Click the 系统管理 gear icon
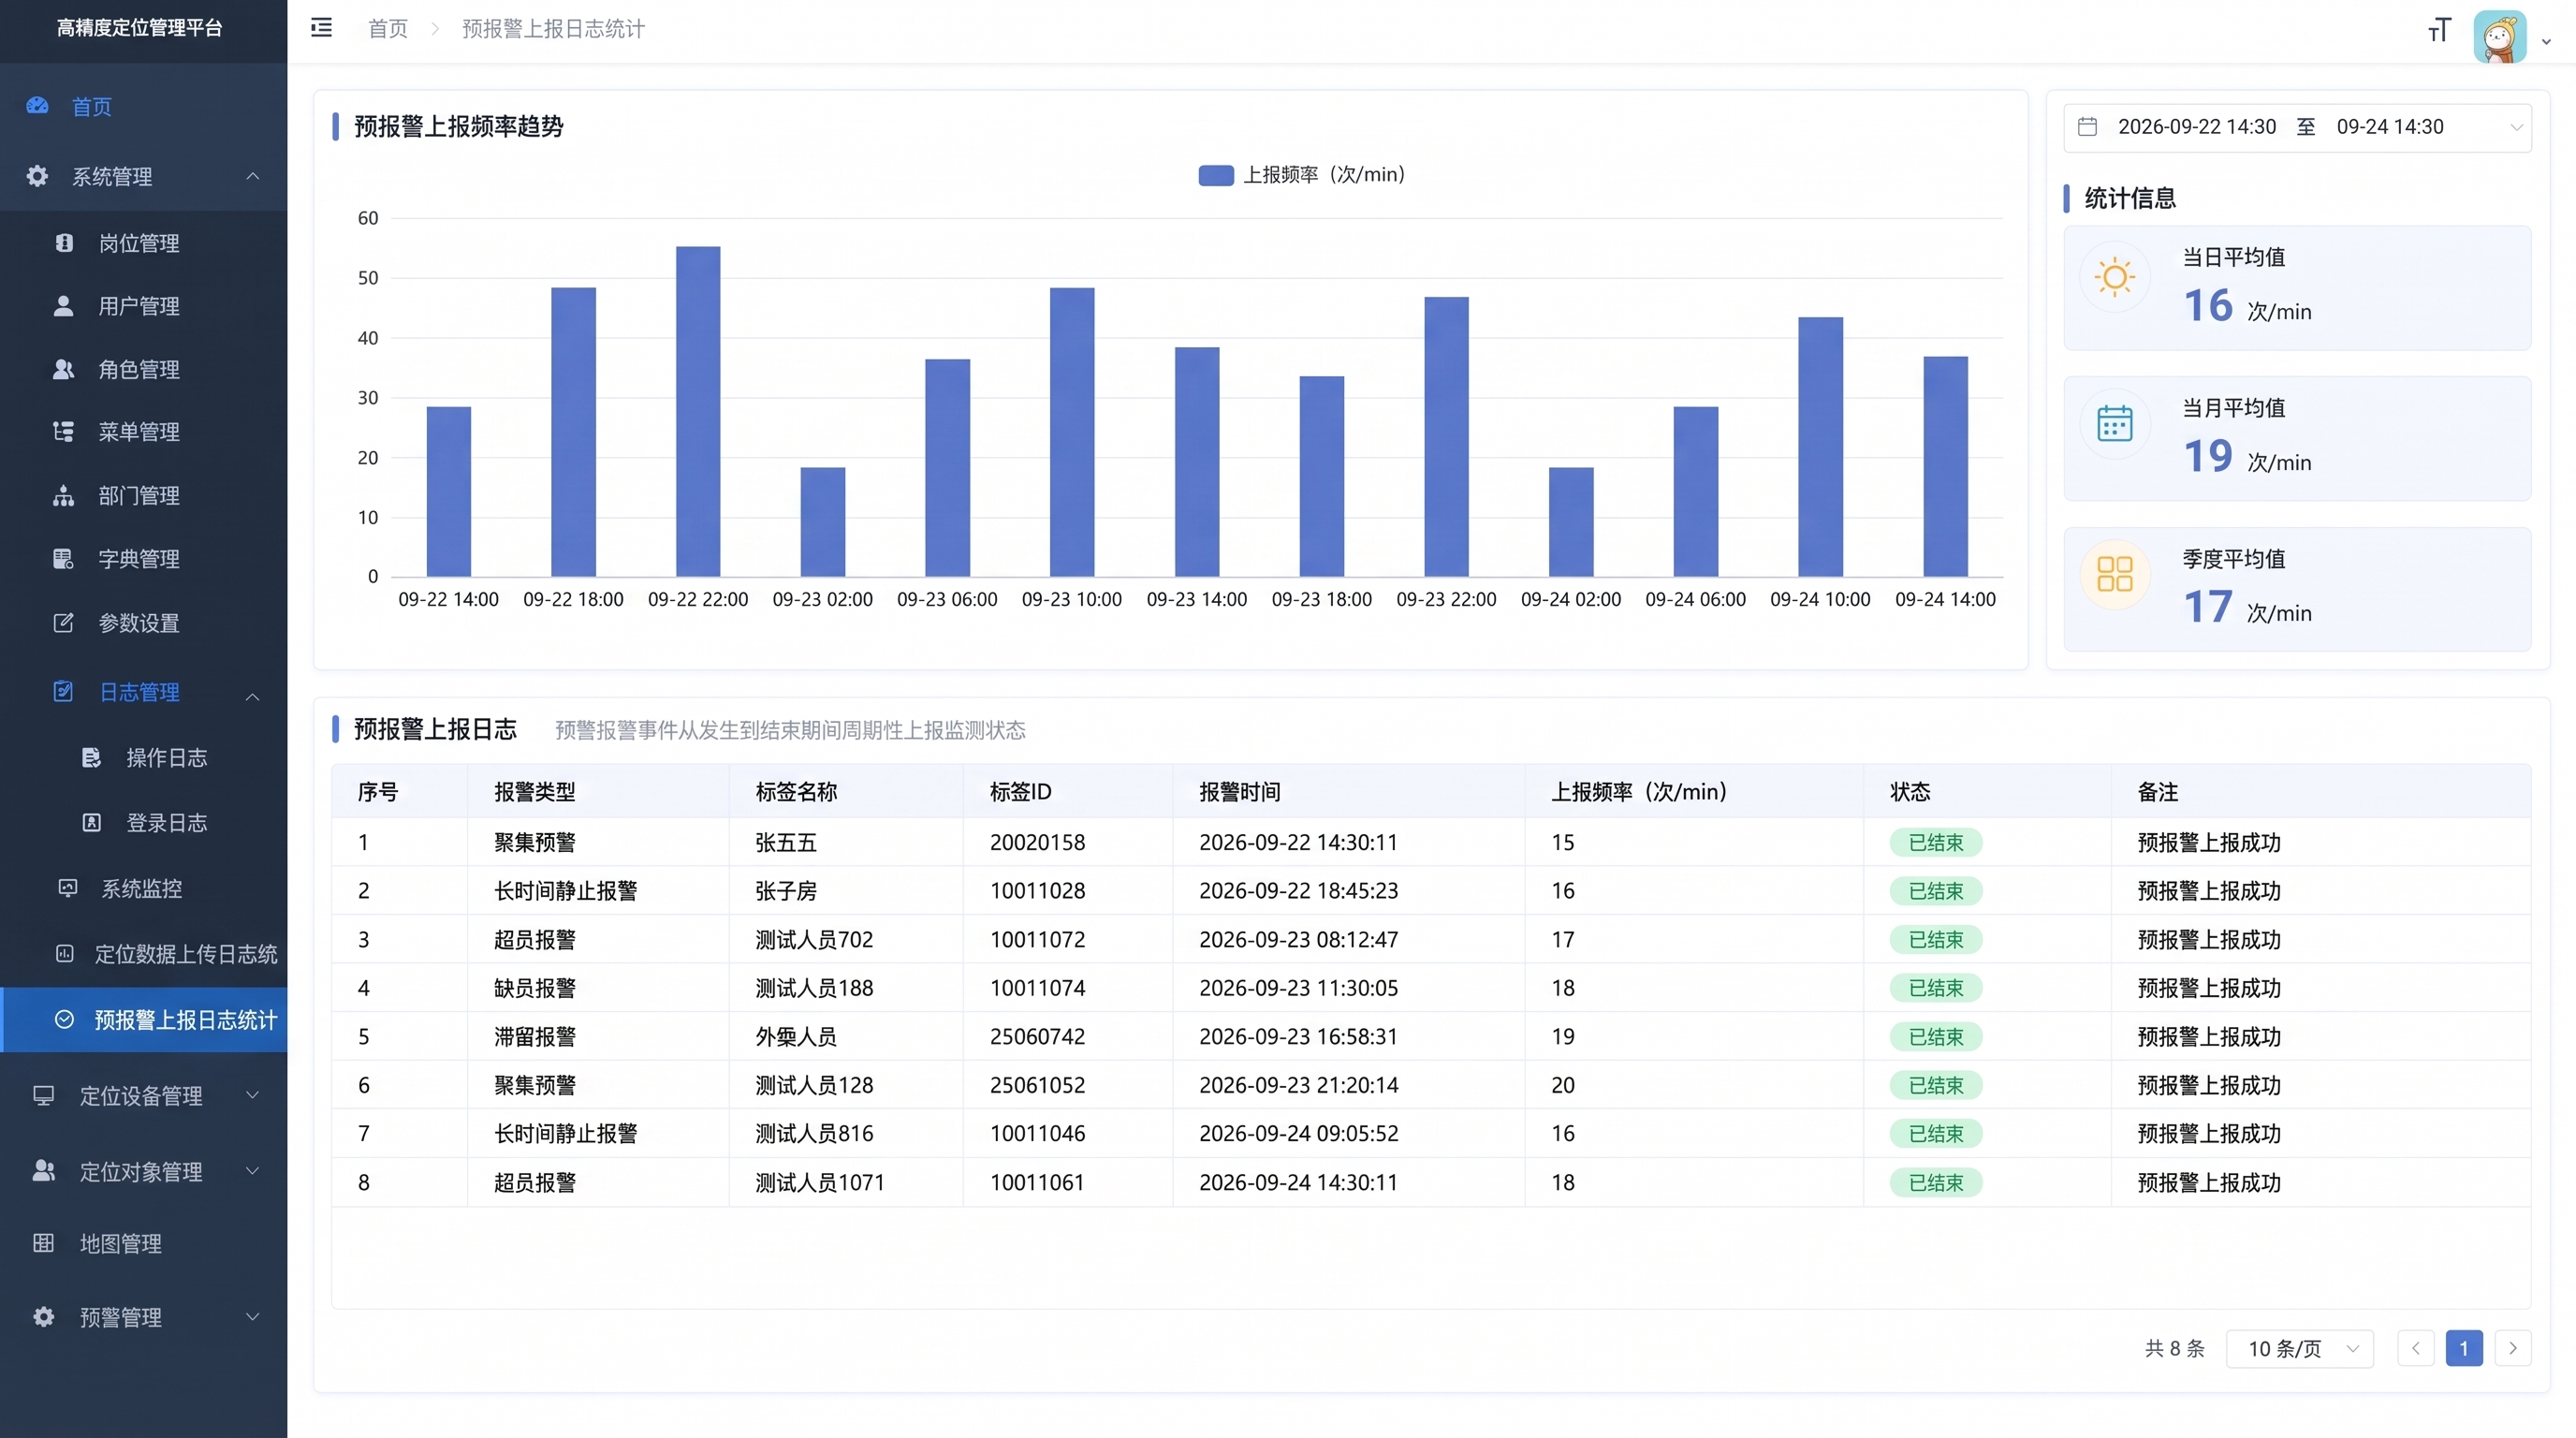 click(x=38, y=176)
